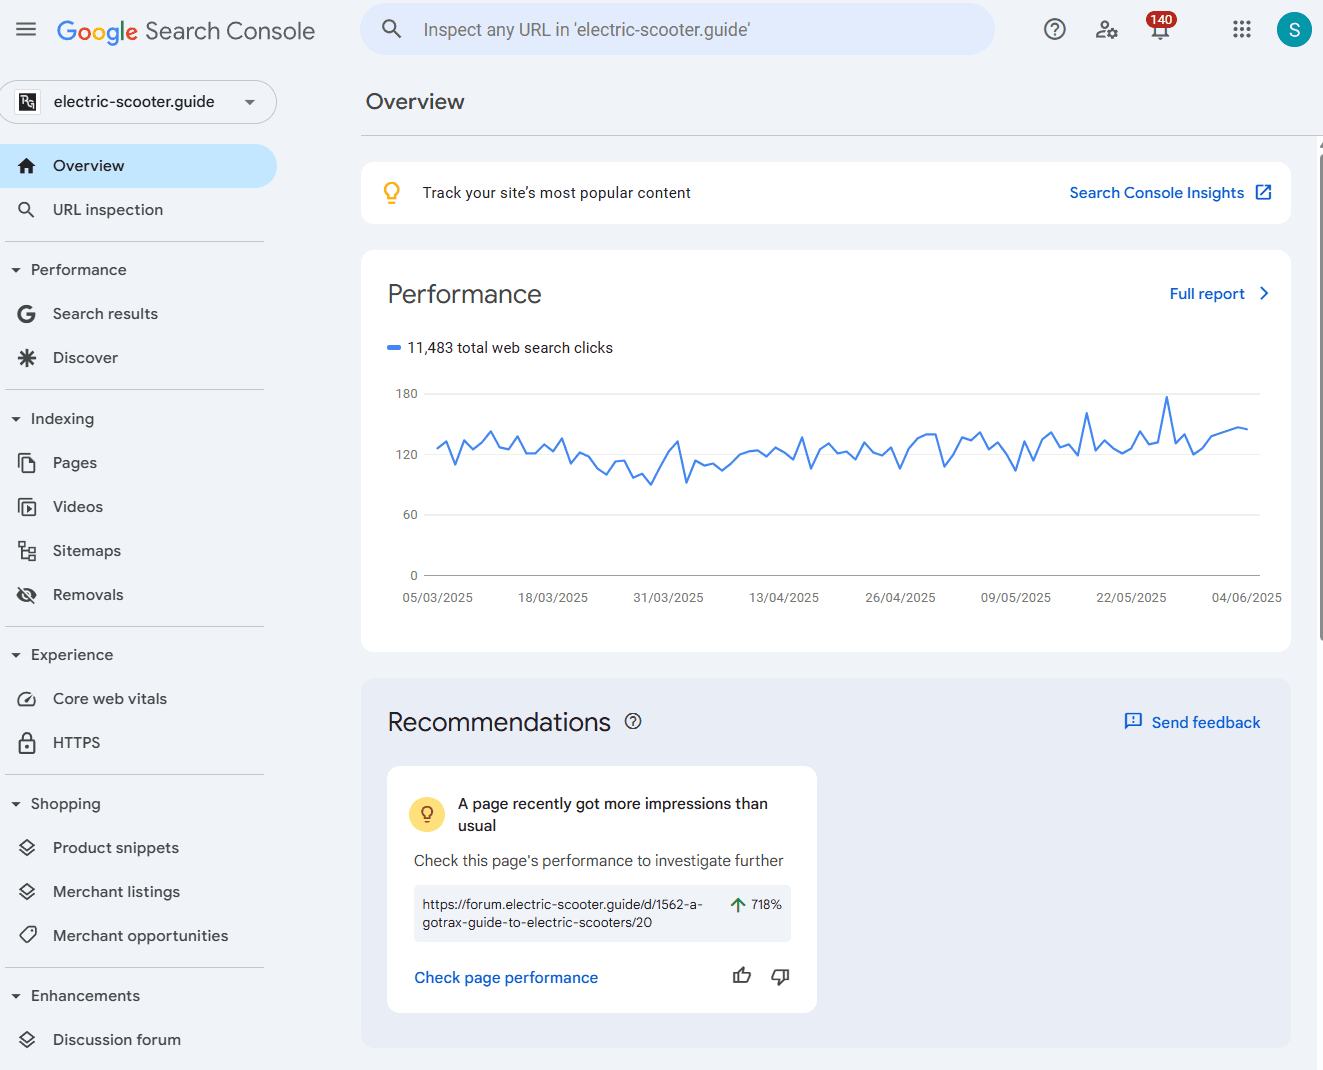Viewport: 1323px width, 1070px height.
Task: Open the Google apps grid
Action: [1241, 30]
